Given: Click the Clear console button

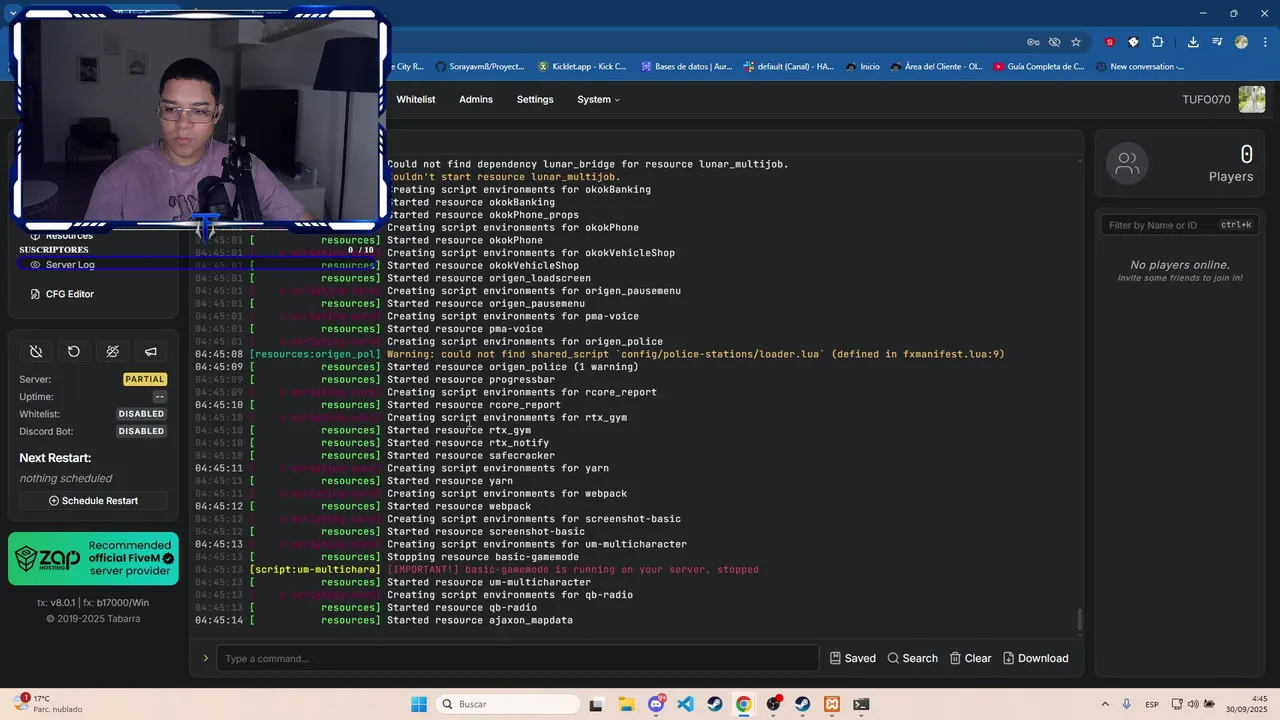Looking at the screenshot, I should tap(970, 658).
